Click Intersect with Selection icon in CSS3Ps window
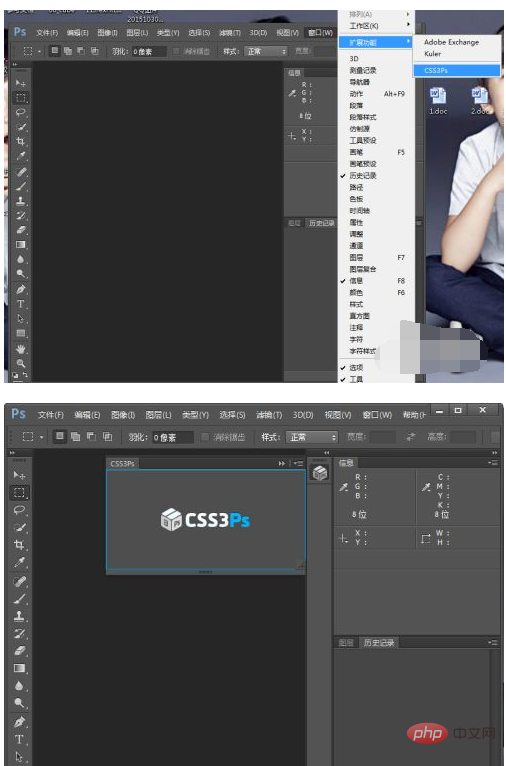The image size is (506, 766). [107, 436]
